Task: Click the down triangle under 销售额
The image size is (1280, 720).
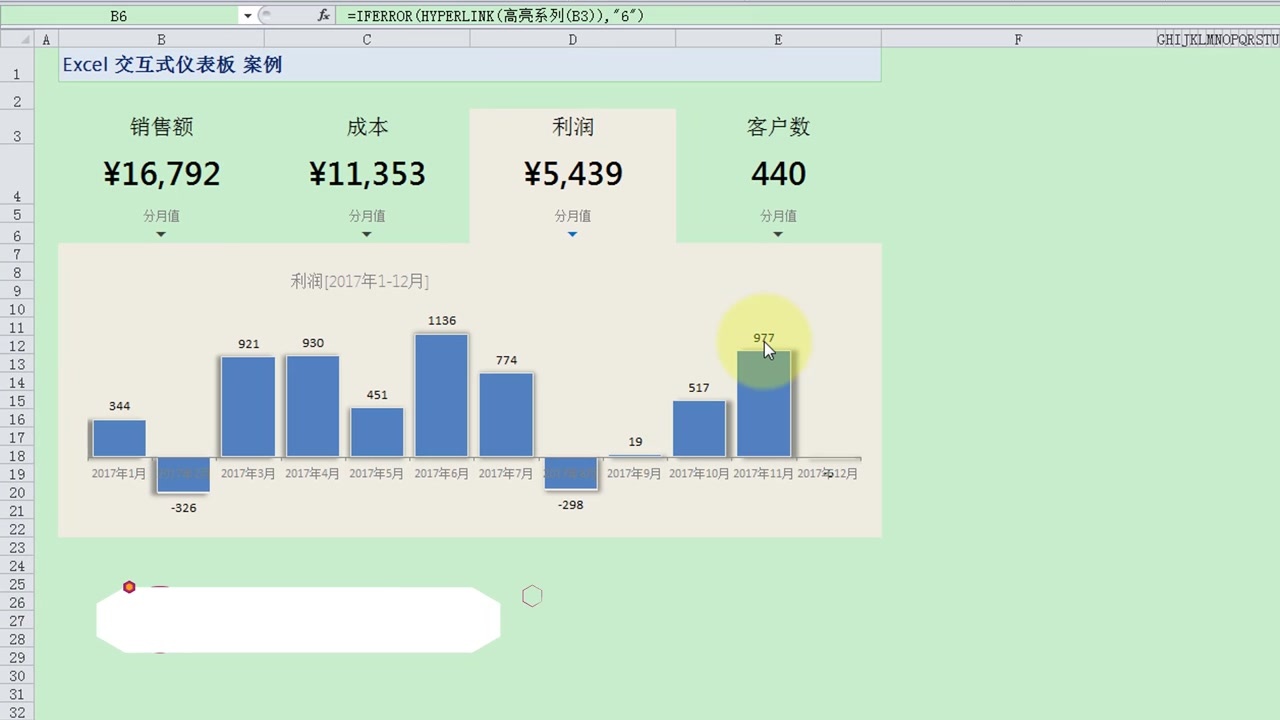Action: click(161, 234)
